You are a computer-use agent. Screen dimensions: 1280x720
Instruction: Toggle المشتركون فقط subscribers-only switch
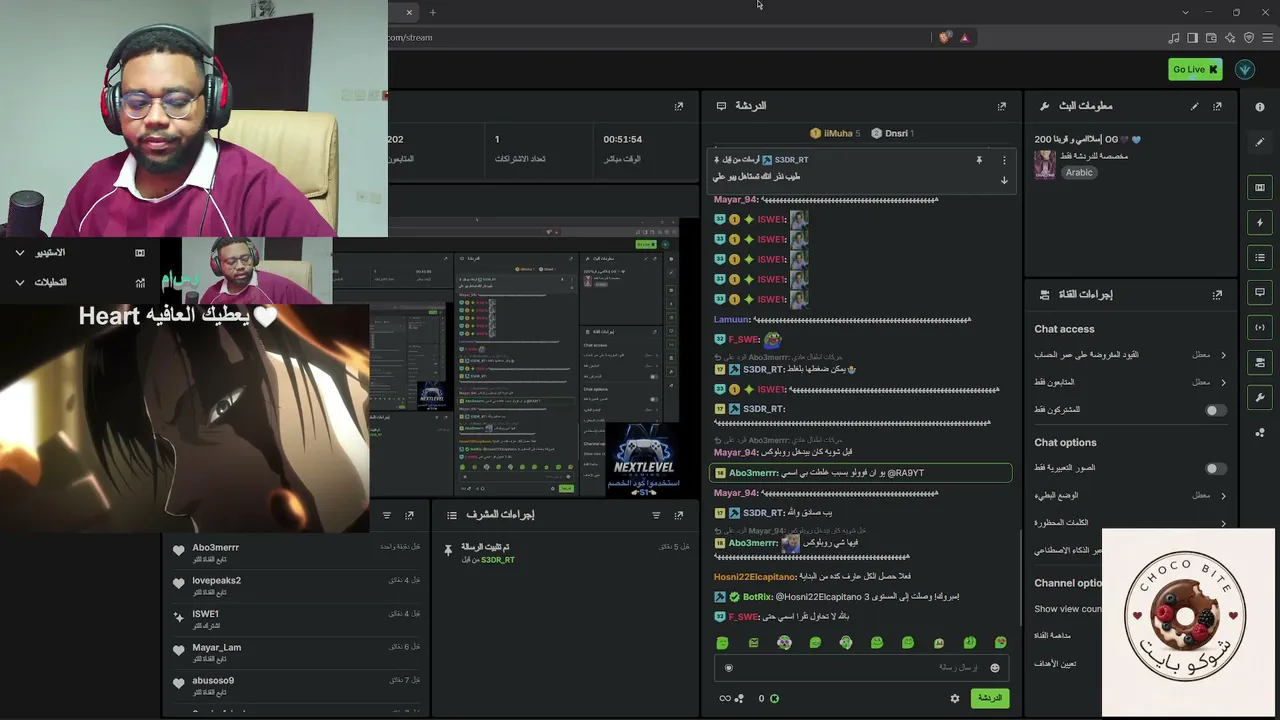(1215, 410)
